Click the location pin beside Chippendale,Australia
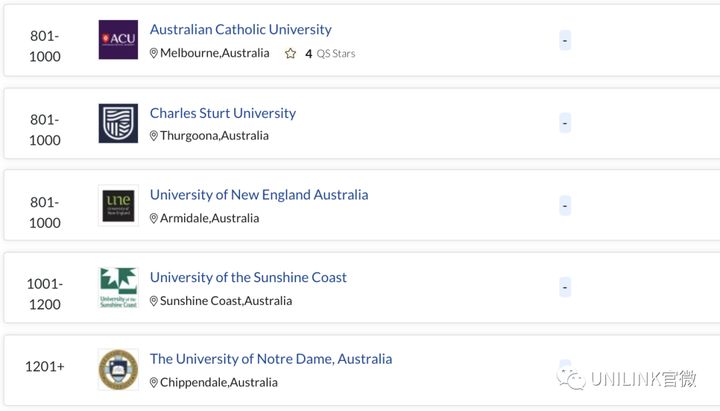Viewport: 720px width, 411px height. coord(154,383)
